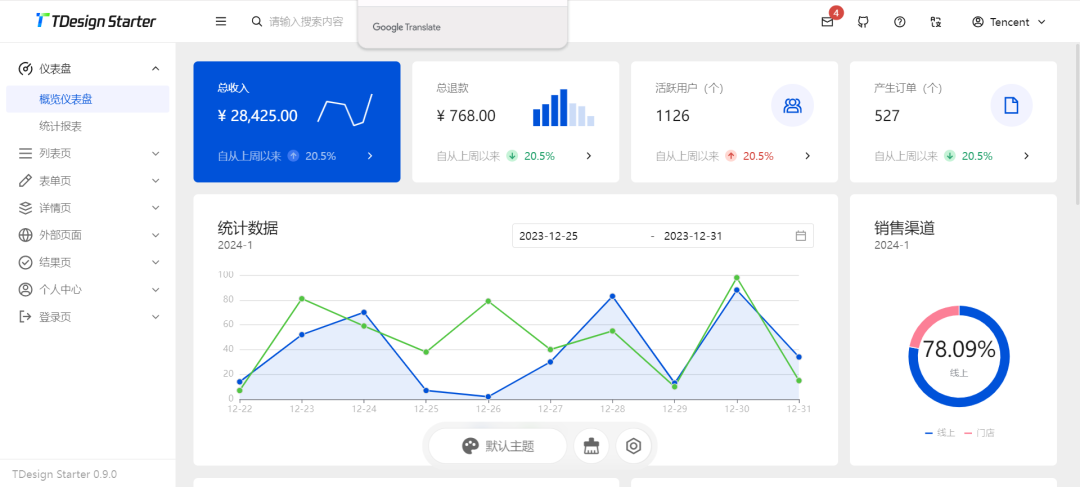Viewport: 1080px width, 487px height.
Task: Toggle the 门店 legend item in donut chart
Action: (x=980, y=433)
